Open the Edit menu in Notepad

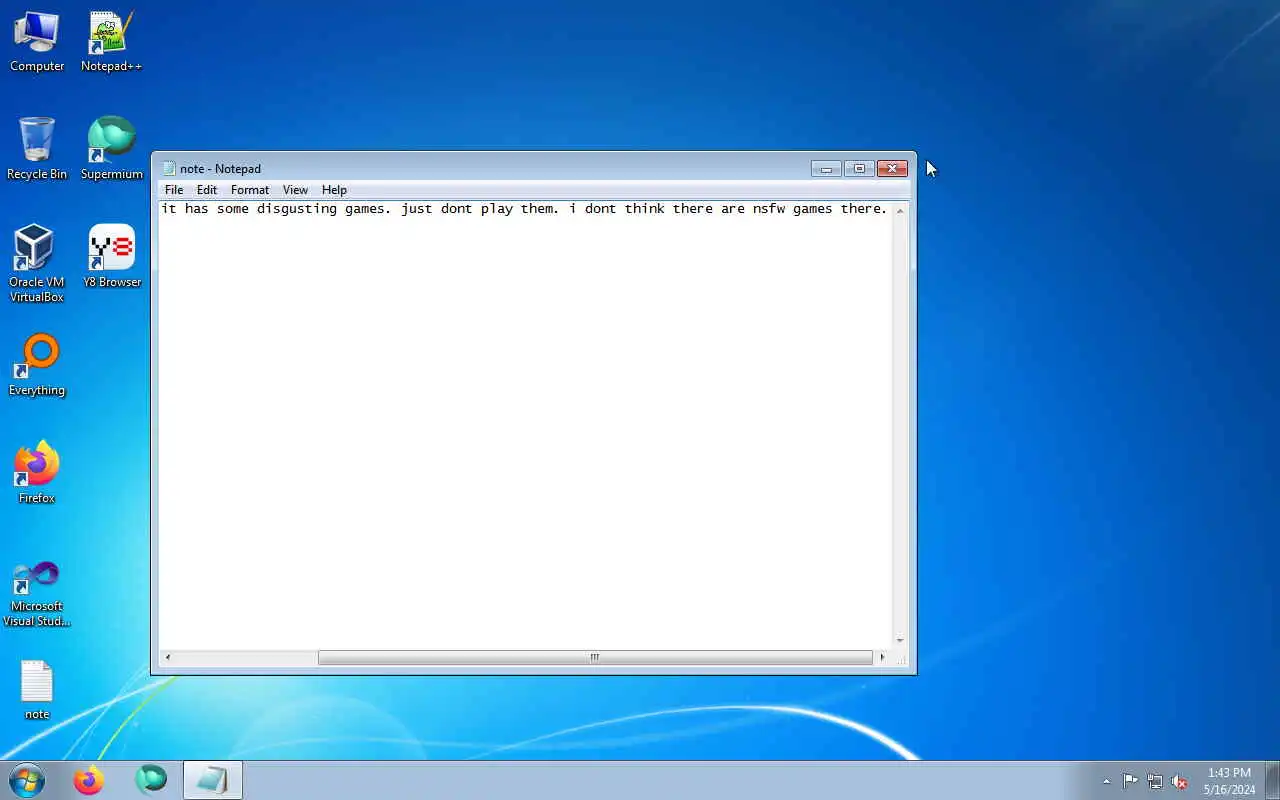point(207,190)
